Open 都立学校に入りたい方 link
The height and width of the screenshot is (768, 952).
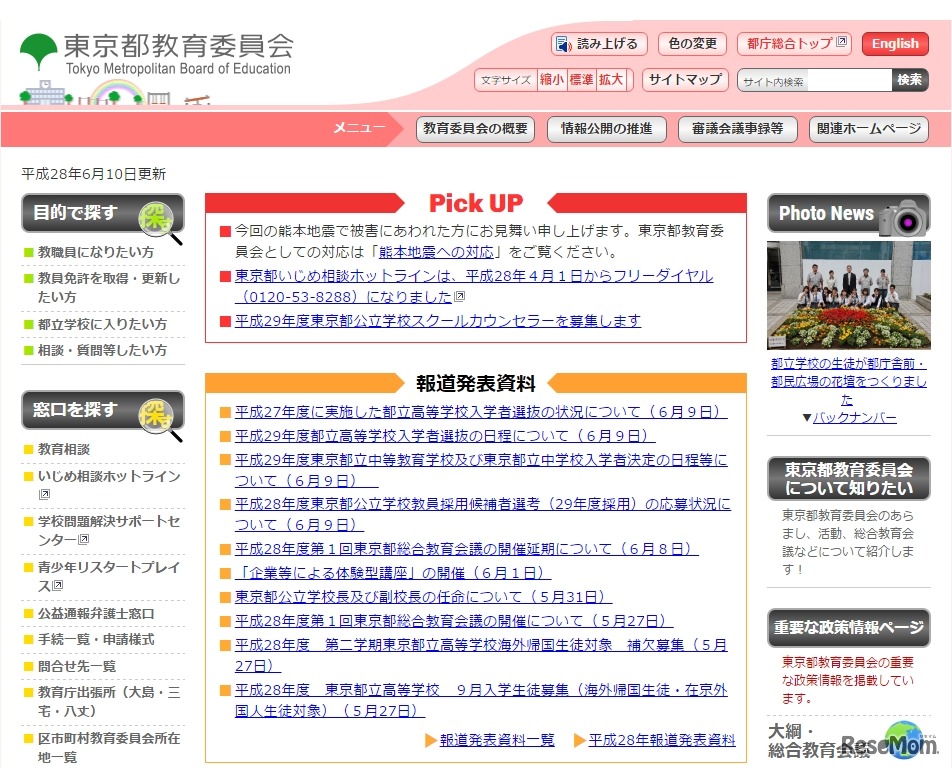(102, 324)
